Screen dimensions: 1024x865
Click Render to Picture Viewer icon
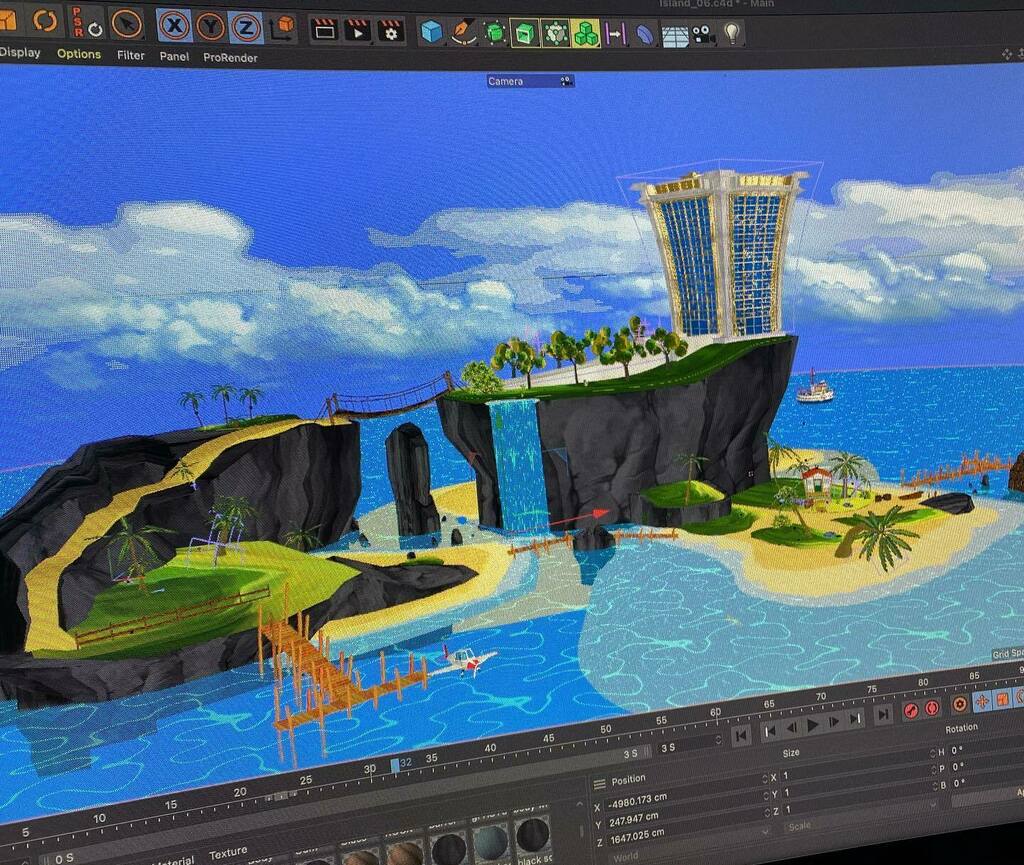[x=357, y=31]
